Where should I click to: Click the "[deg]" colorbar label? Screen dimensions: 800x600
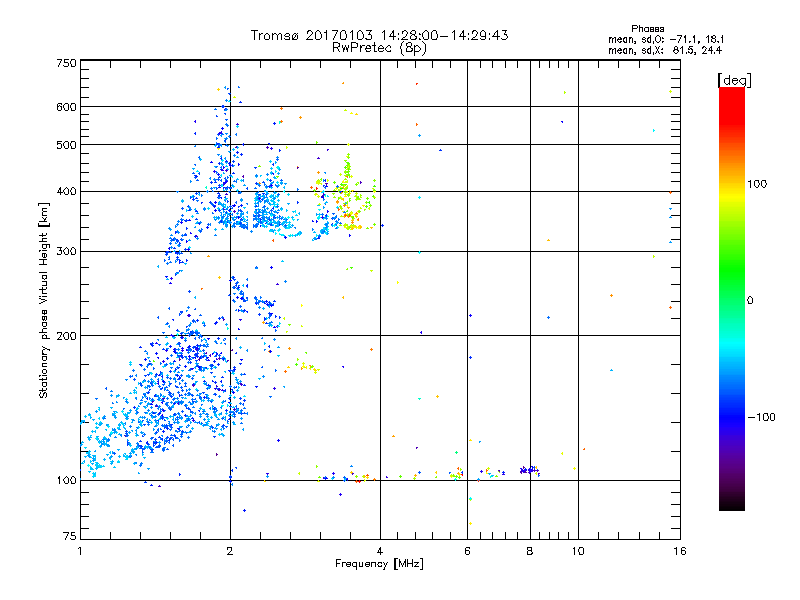coord(734,80)
